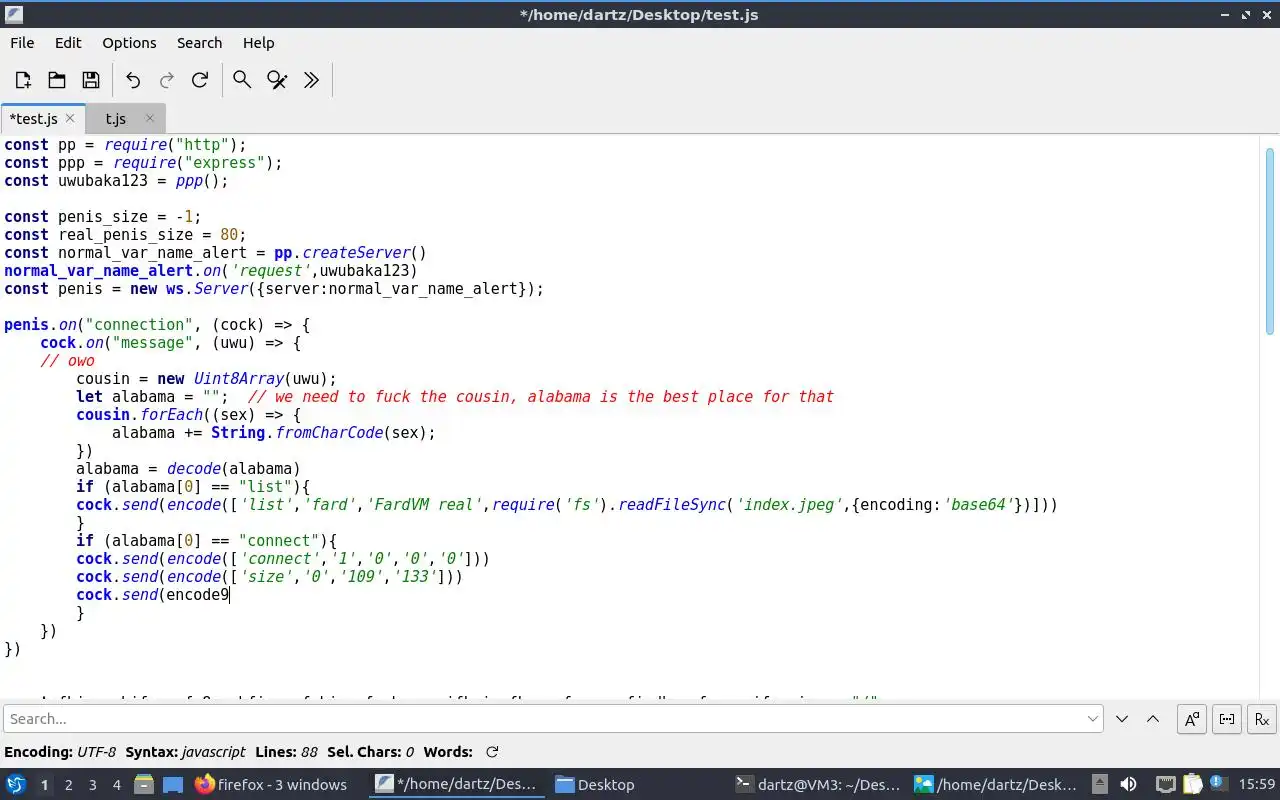The height and width of the screenshot is (800, 1280).
Task: Click the Sel. Chars: 0 status entry
Action: 370,752
